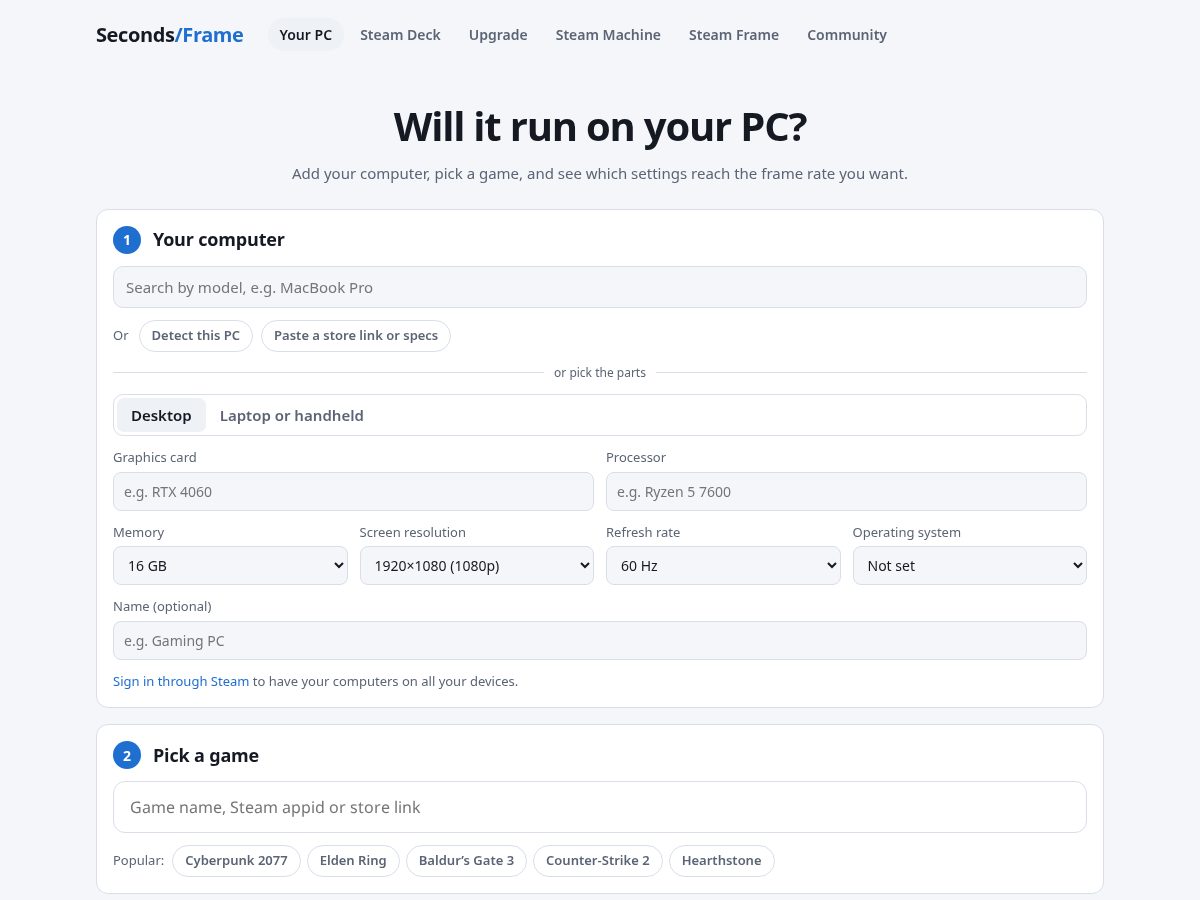The height and width of the screenshot is (900, 1200).
Task: Expand the Operating system dropdown
Action: pyautogui.click(x=970, y=566)
